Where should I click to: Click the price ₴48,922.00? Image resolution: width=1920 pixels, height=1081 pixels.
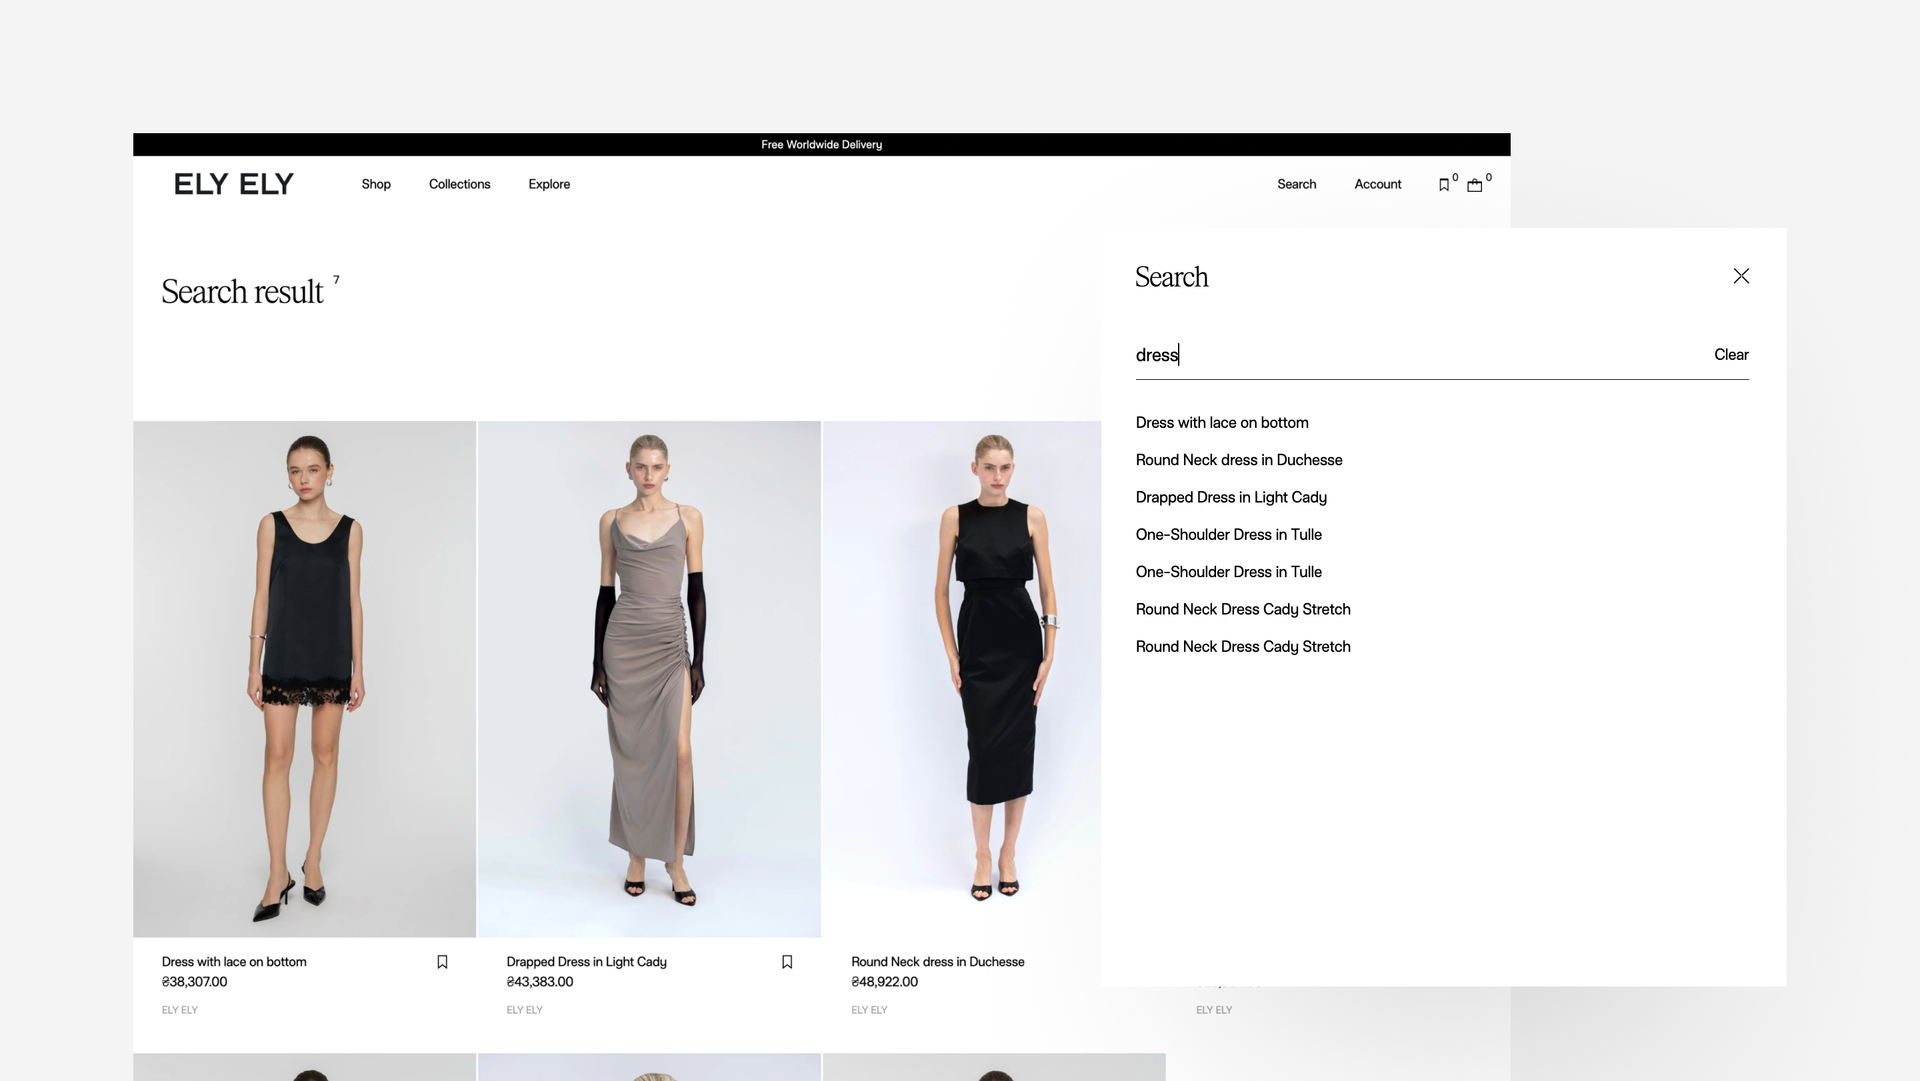click(885, 982)
